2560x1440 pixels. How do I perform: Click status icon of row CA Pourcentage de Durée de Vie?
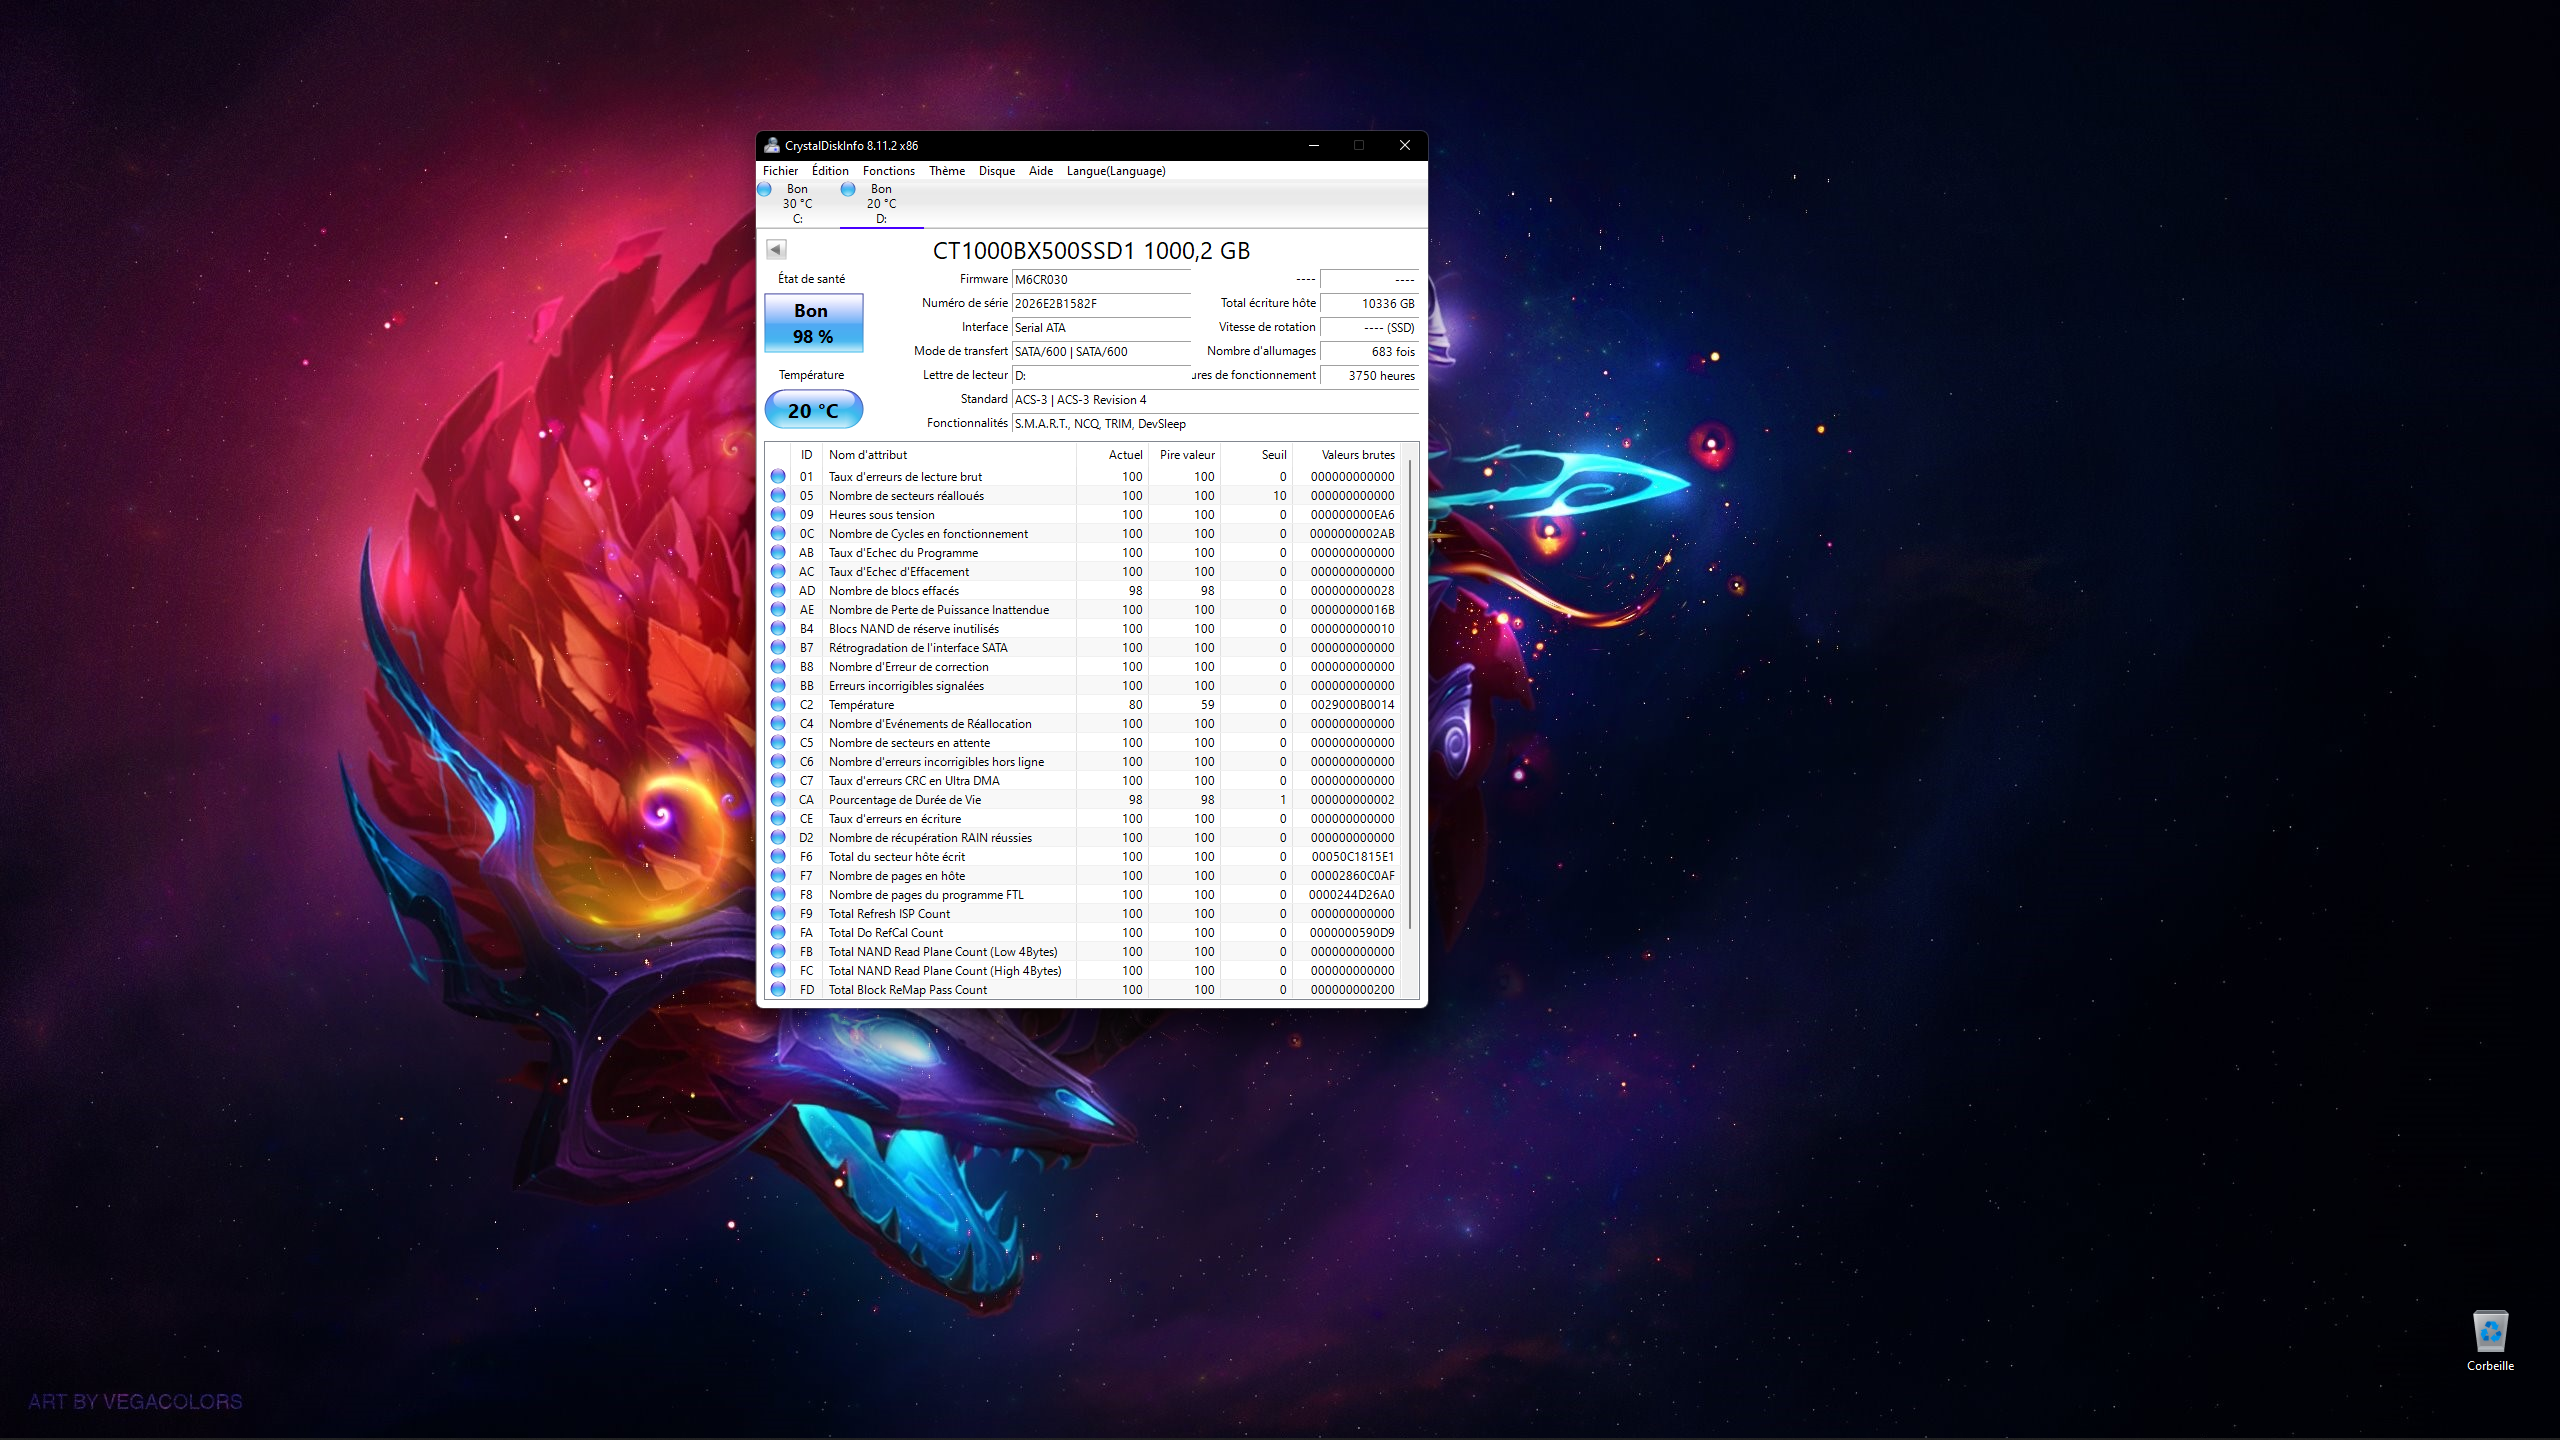[x=778, y=799]
